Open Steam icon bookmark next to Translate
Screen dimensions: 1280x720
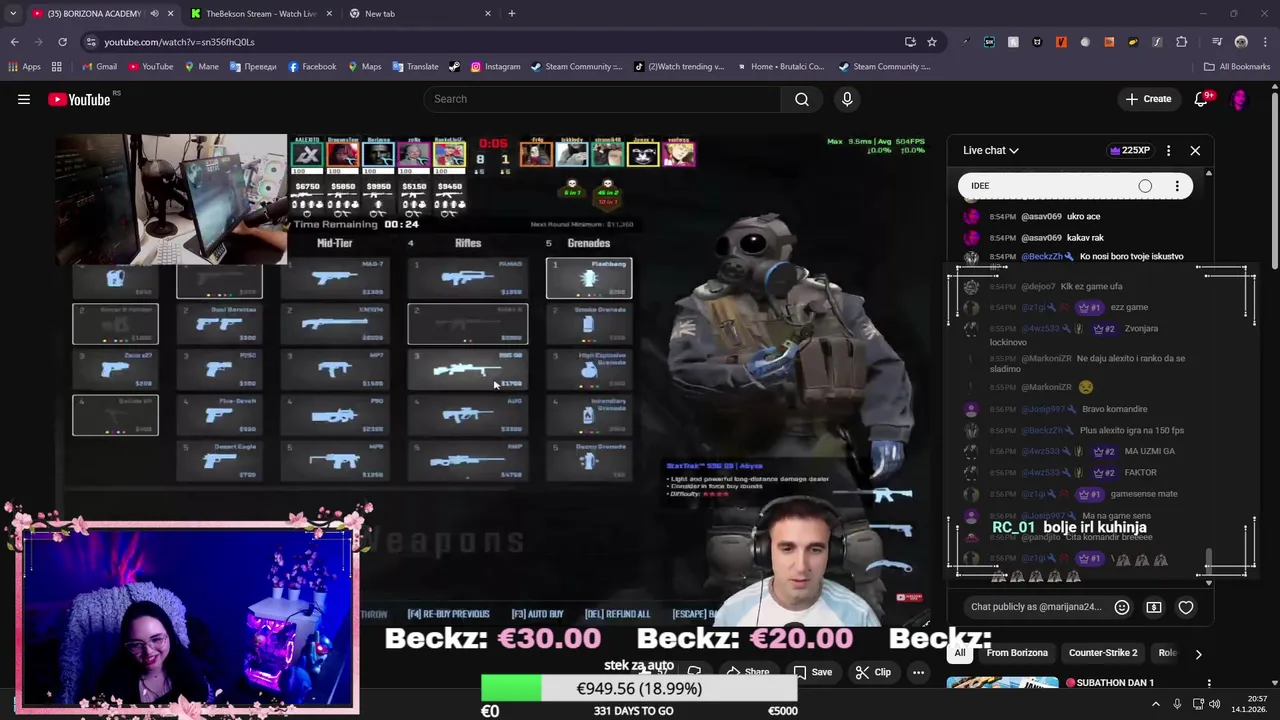[454, 67]
